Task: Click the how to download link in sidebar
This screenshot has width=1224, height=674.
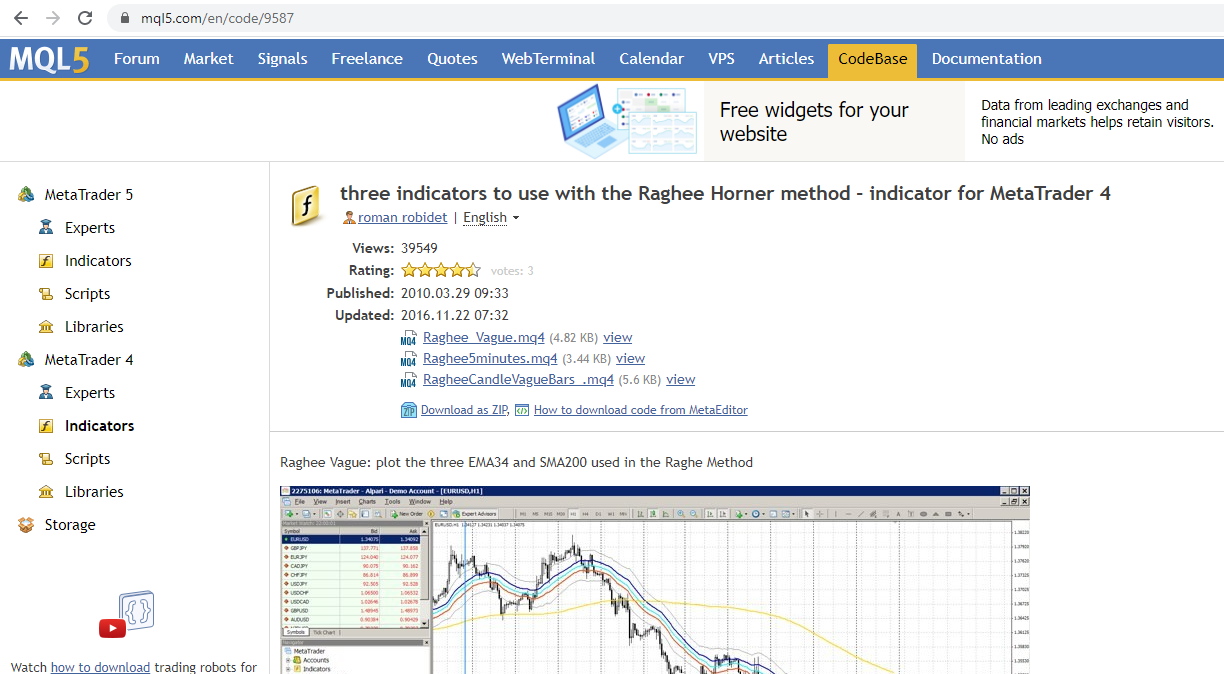Action: coord(100,667)
